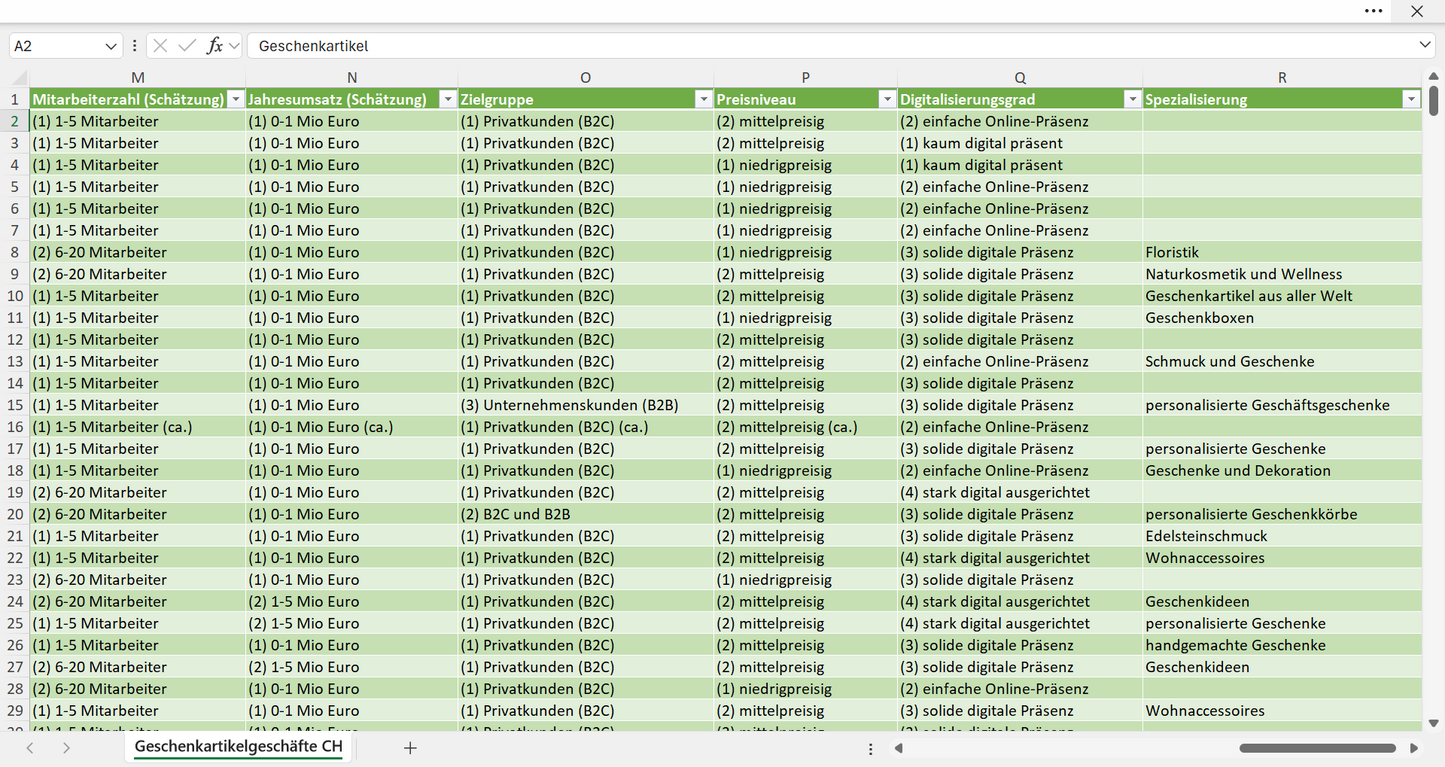Open the three-dots menu at top right
This screenshot has height=767, width=1445.
(1374, 11)
